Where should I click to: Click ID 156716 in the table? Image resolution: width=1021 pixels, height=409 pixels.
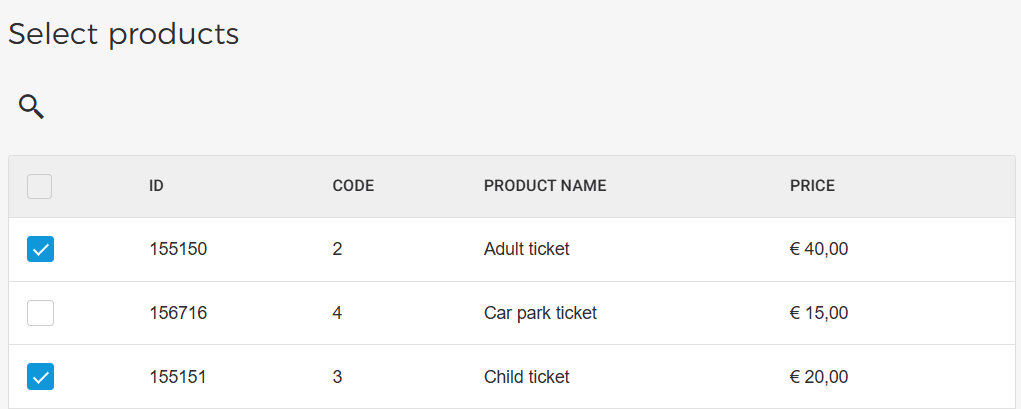pyautogui.click(x=178, y=313)
